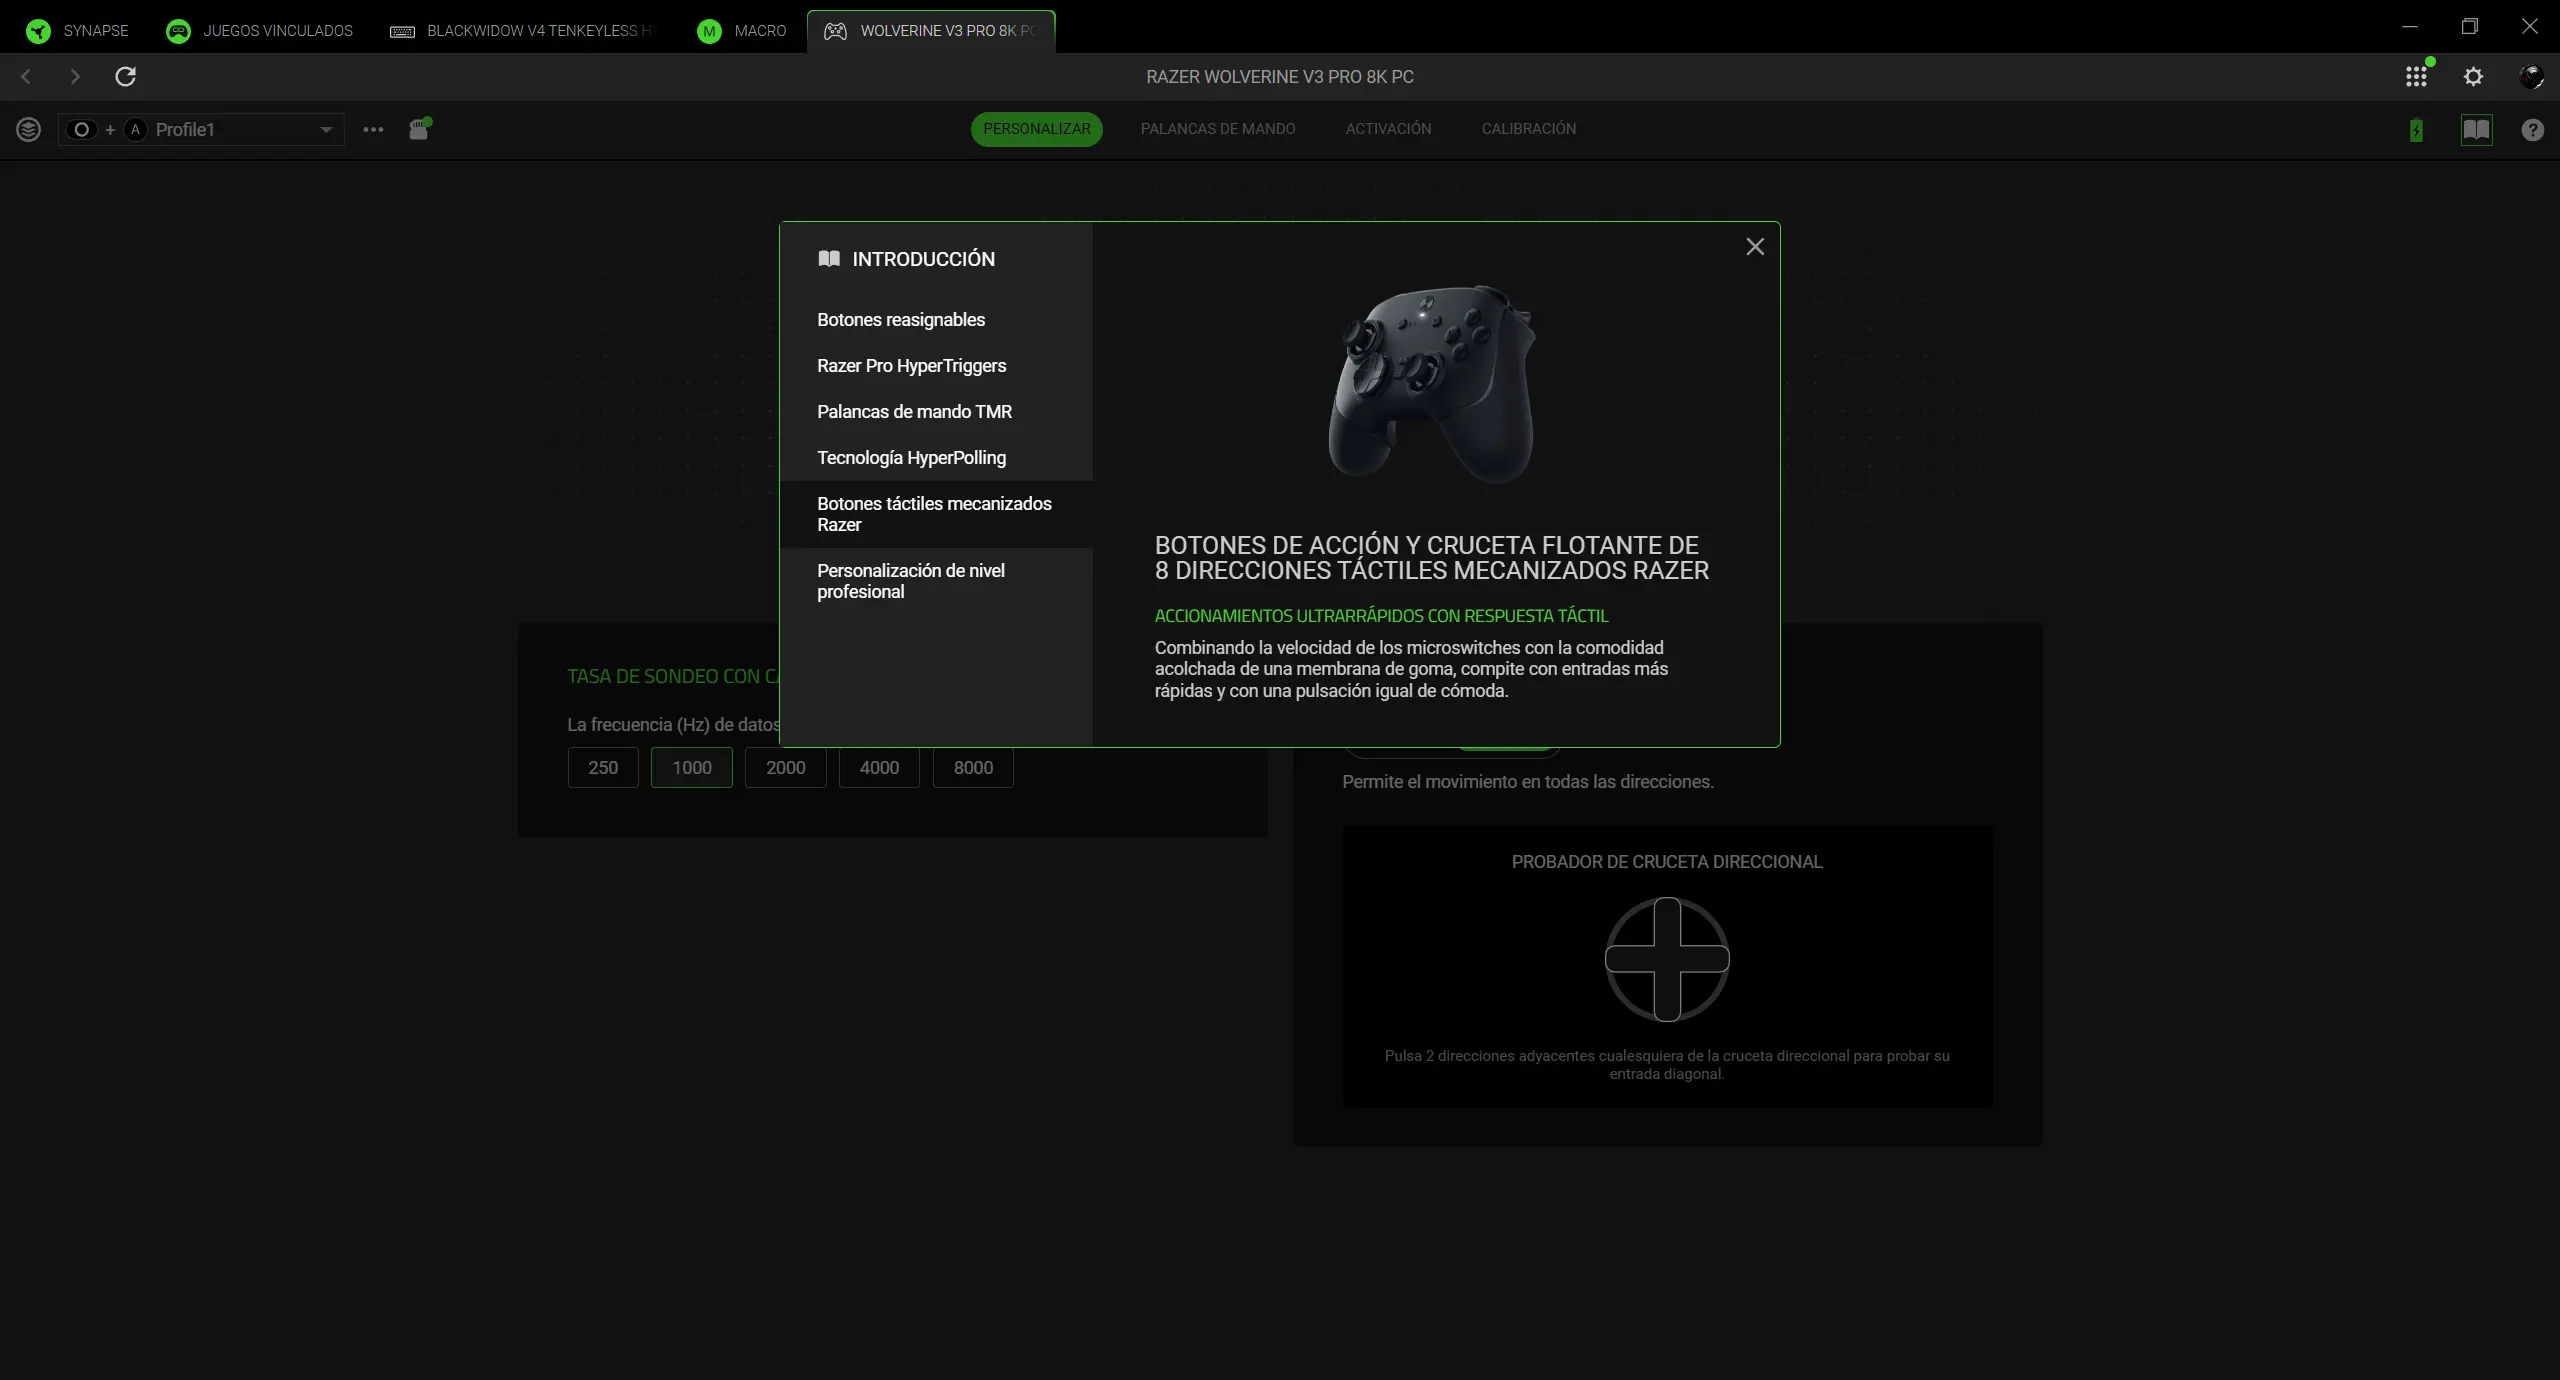Check battery status icon
2560x1380 pixels.
(2416, 130)
